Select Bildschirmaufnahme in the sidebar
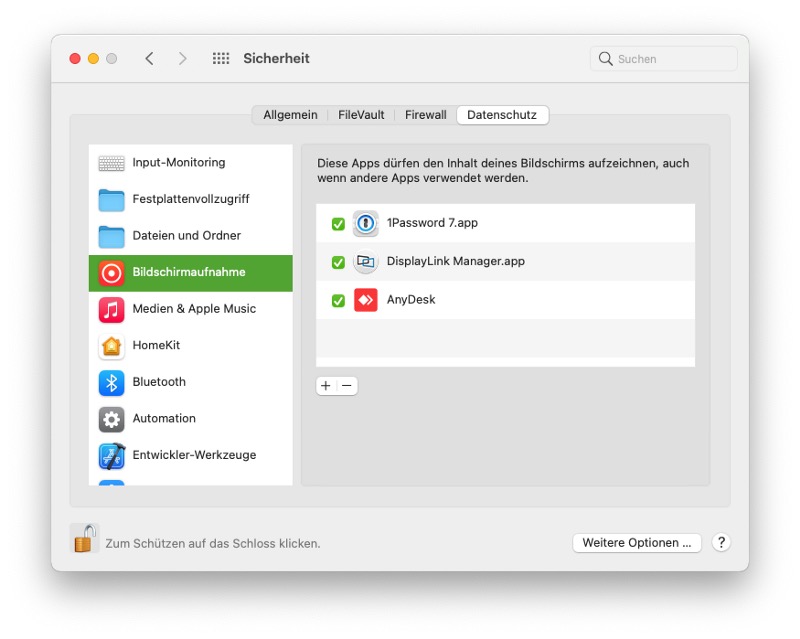This screenshot has height=639, width=800. pyautogui.click(x=189, y=272)
